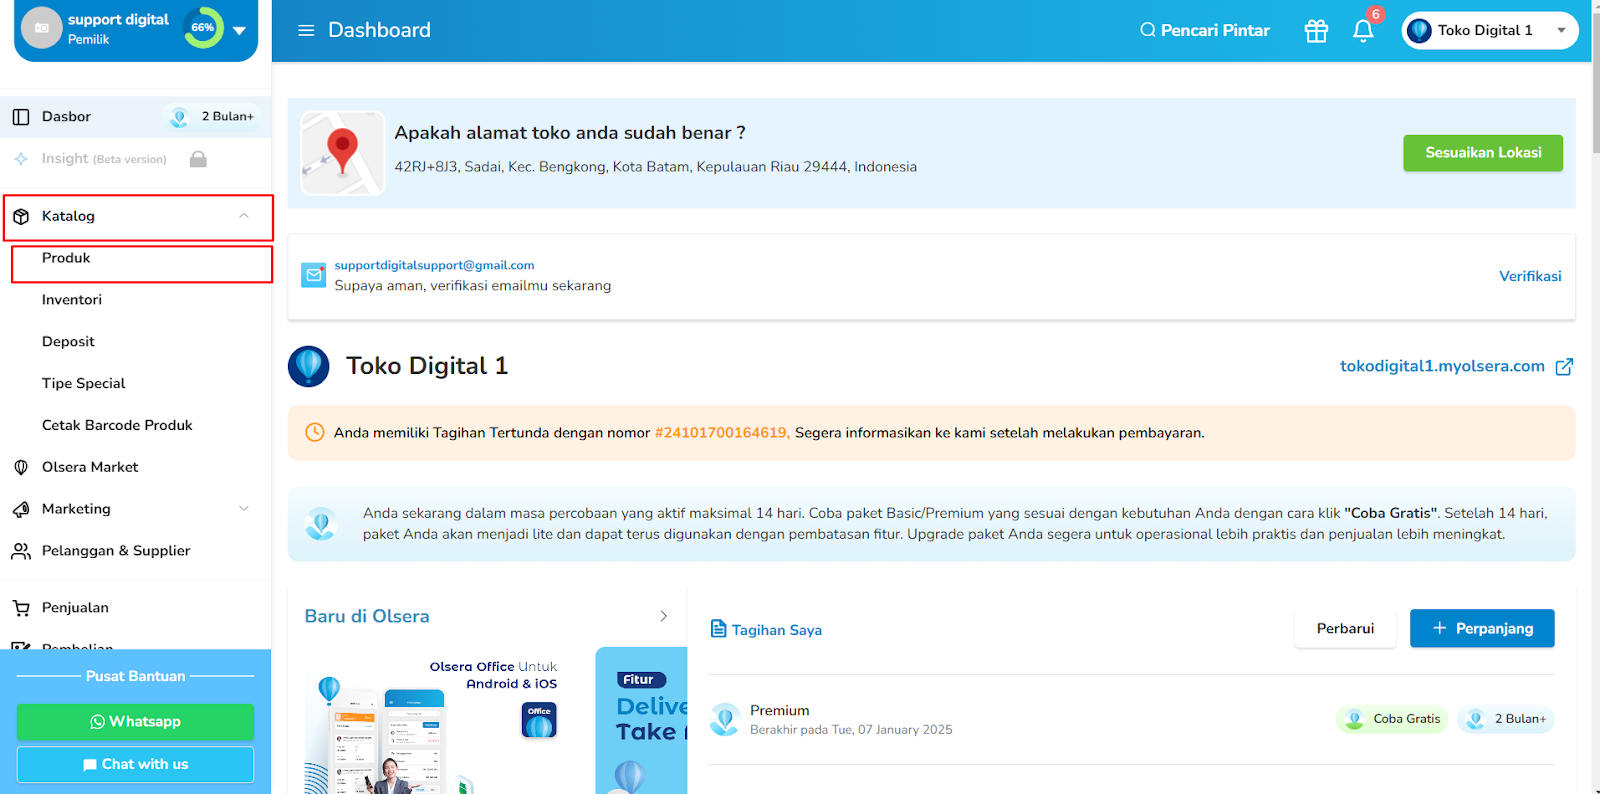Click the map pin location thumbnail

(343, 153)
